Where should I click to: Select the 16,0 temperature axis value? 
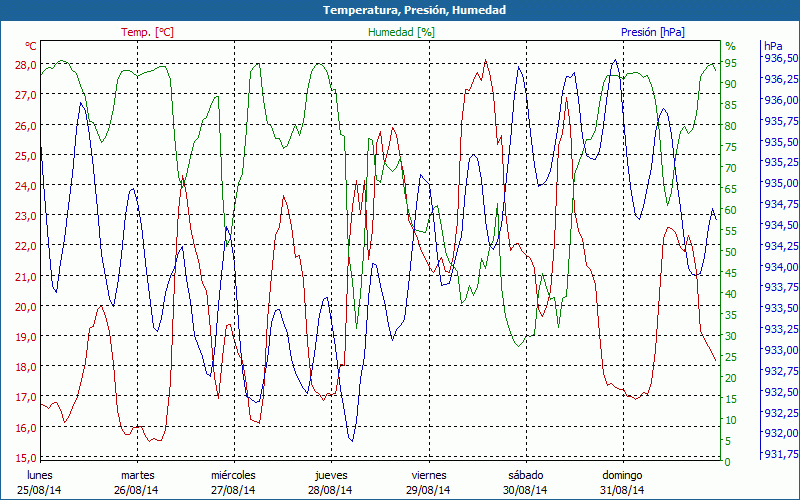tap(26, 428)
